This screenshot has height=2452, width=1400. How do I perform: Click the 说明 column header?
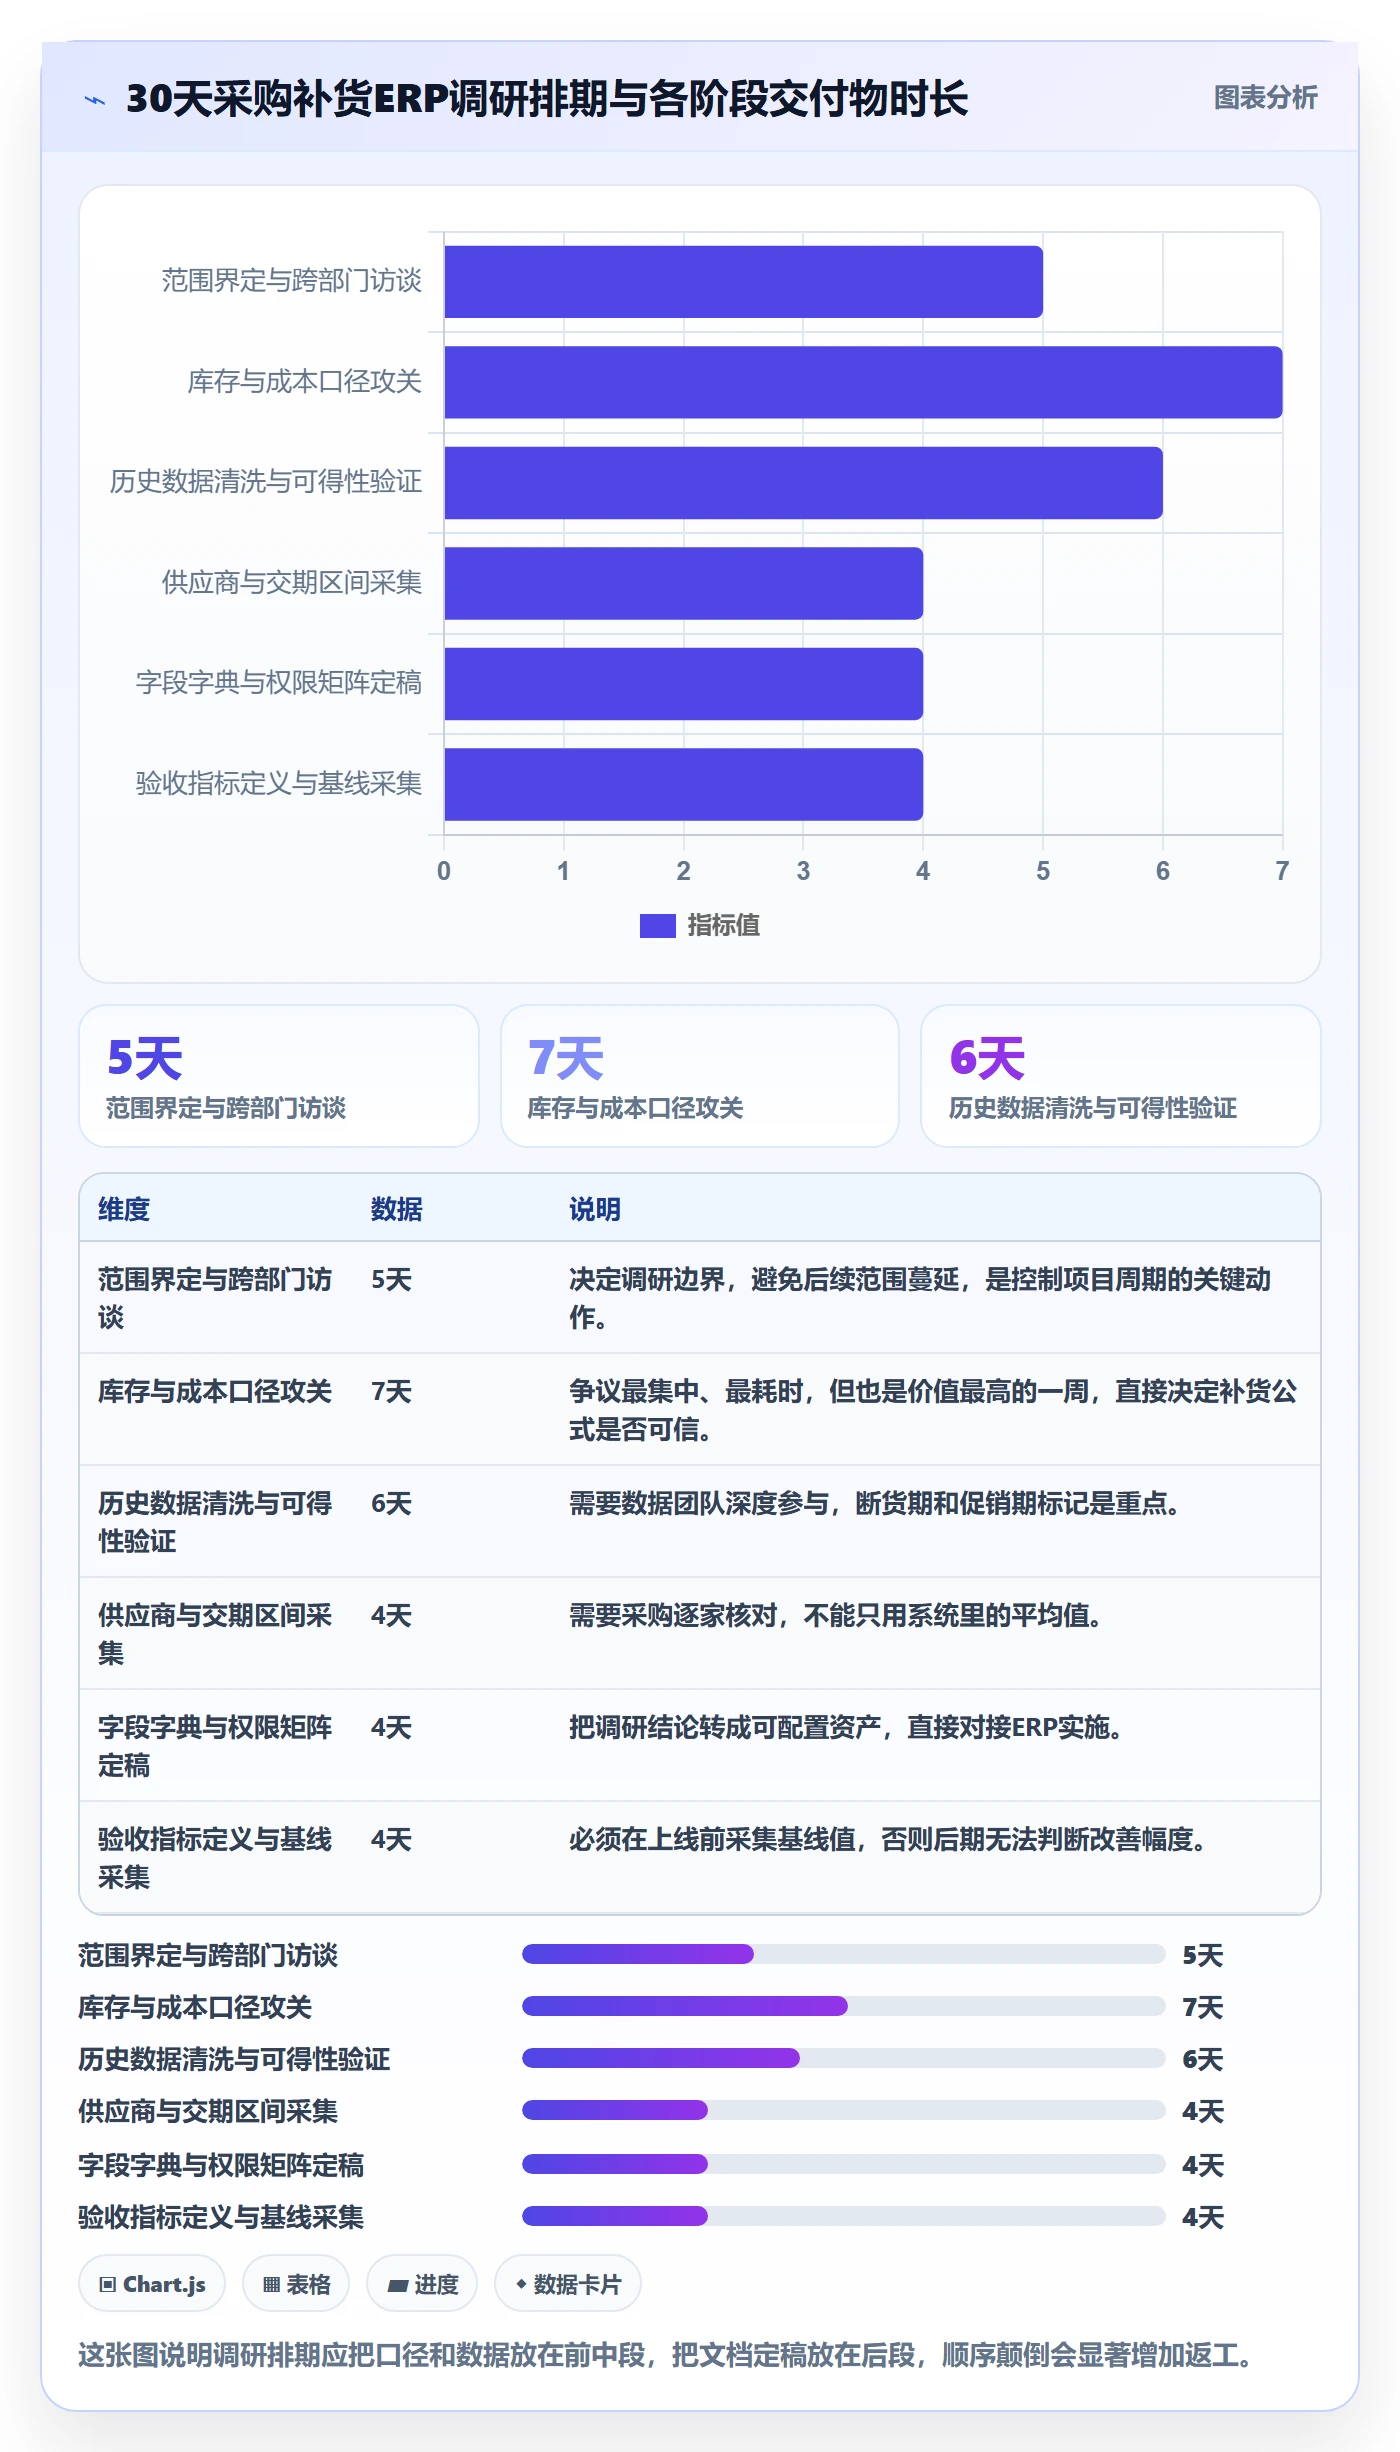click(595, 1209)
